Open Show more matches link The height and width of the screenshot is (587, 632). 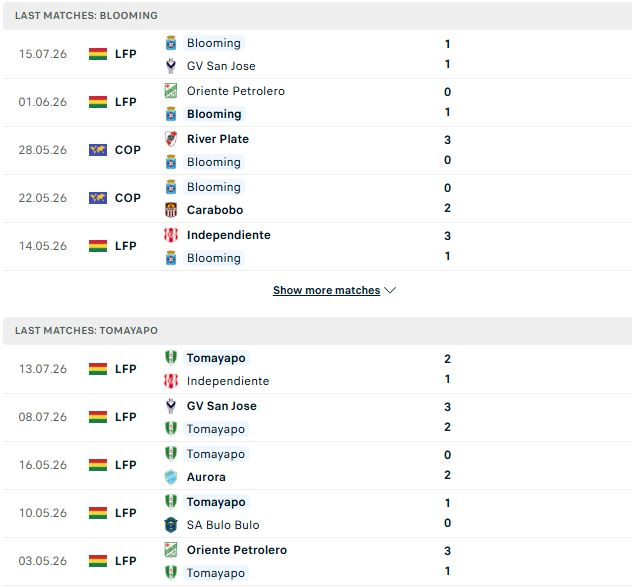coord(326,290)
